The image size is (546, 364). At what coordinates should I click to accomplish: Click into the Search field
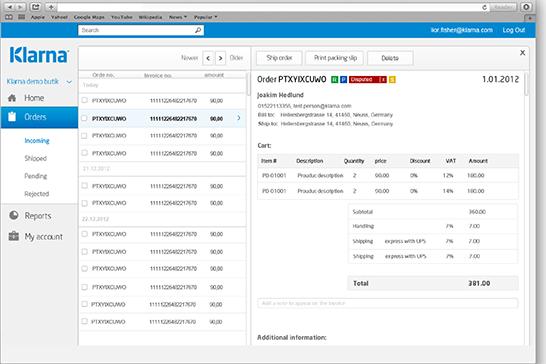pyautogui.click(x=141, y=30)
